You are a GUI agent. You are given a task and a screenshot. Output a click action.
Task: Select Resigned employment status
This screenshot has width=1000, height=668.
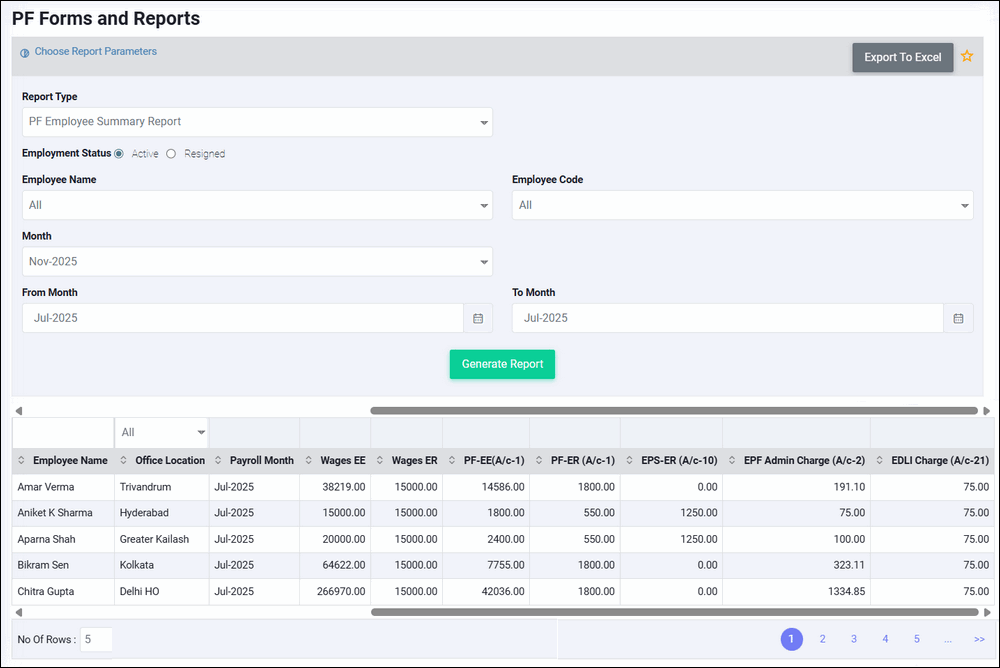(171, 154)
